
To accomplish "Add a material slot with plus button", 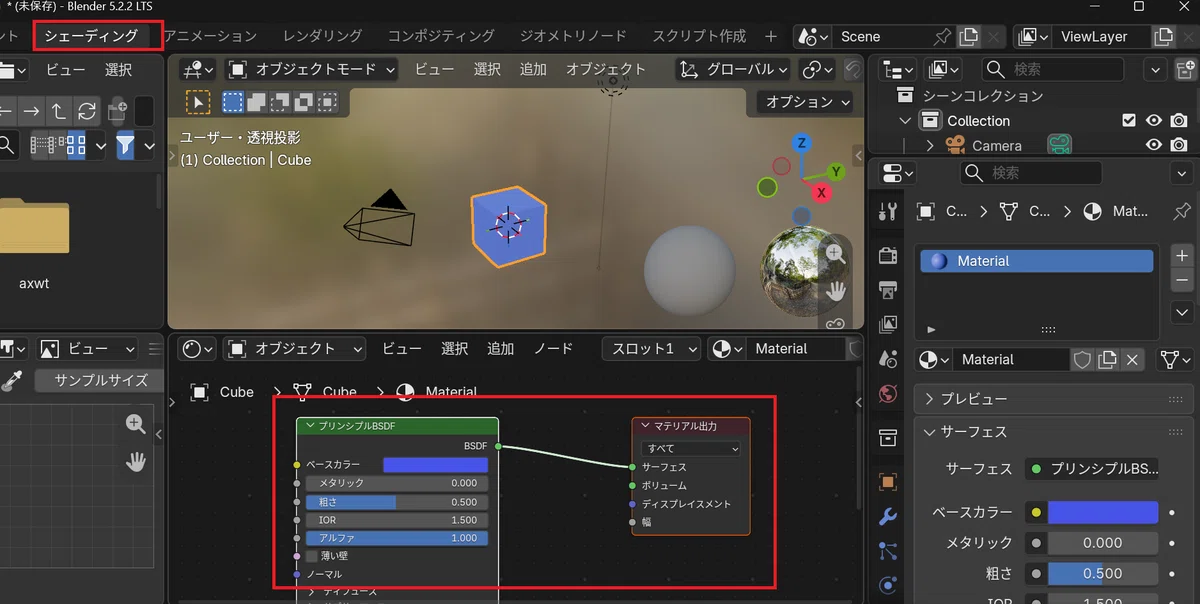I will (1182, 256).
